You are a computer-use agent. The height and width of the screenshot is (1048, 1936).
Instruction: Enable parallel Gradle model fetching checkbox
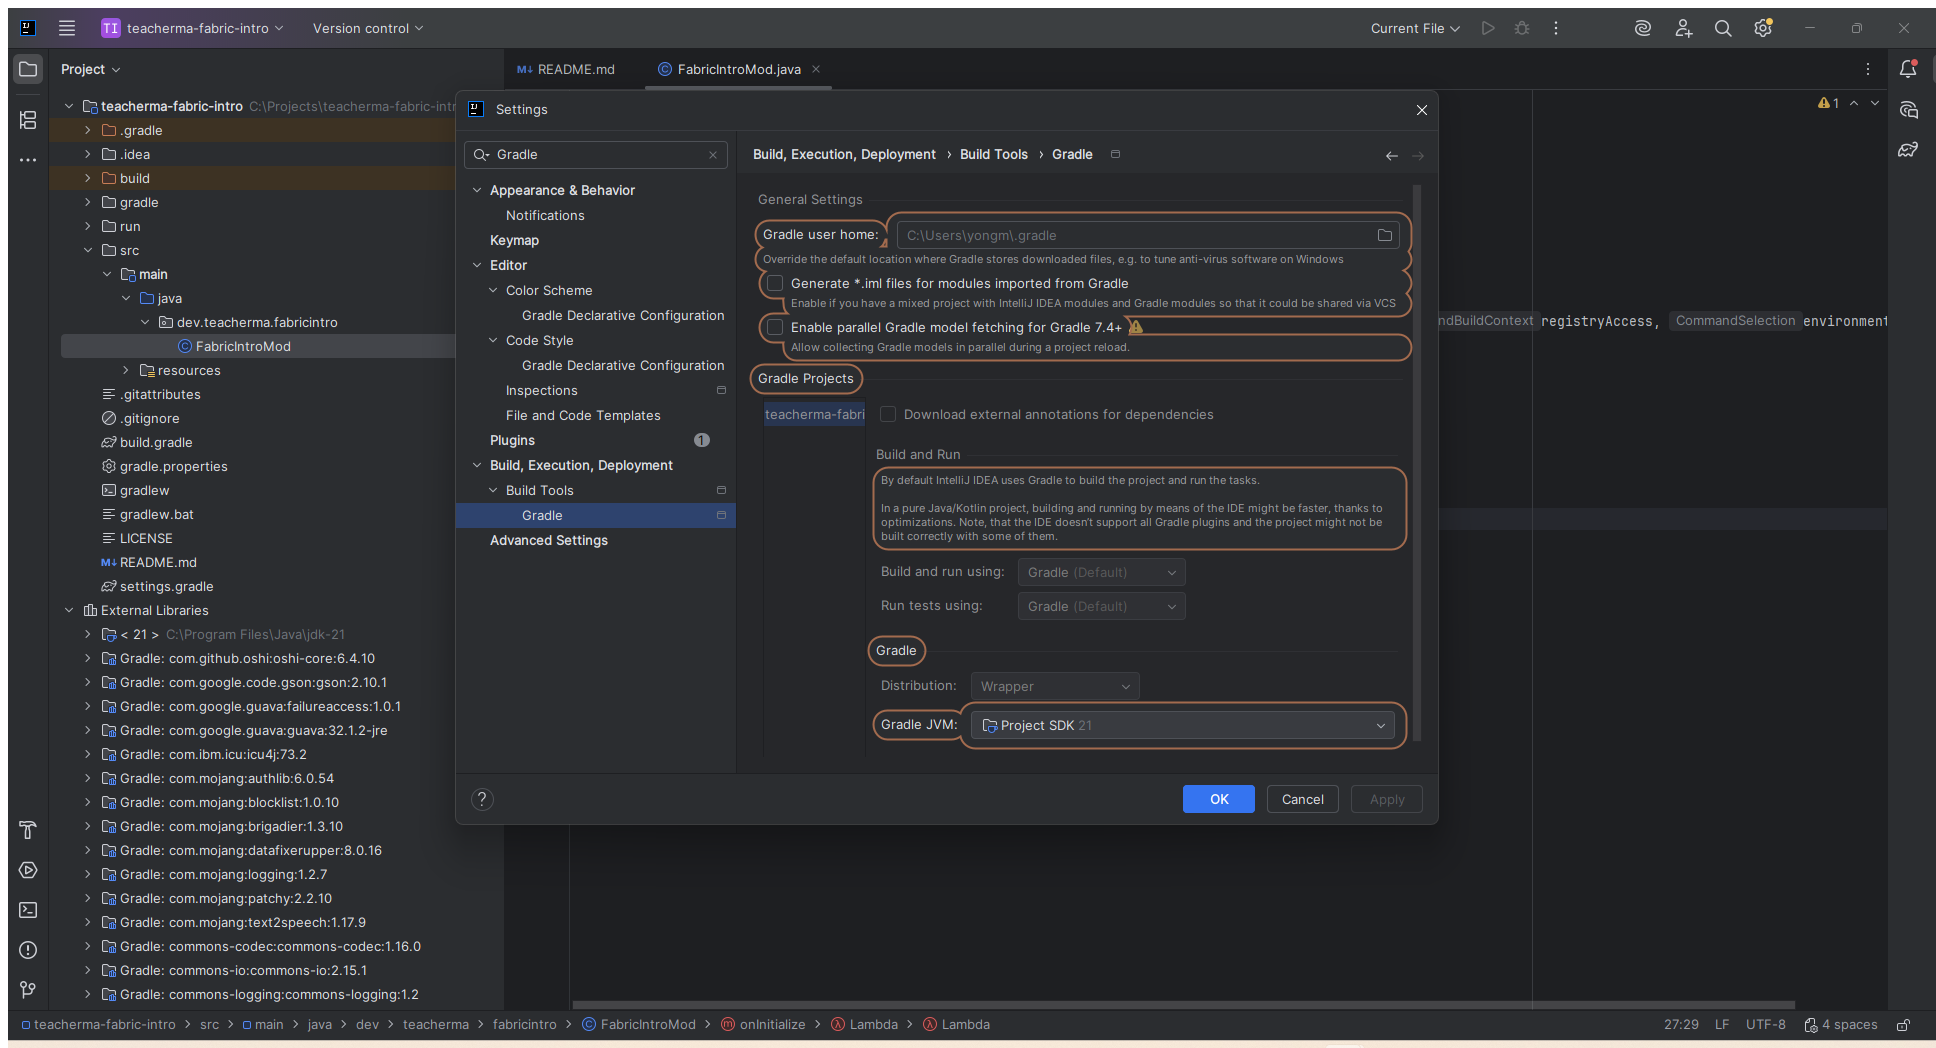click(x=775, y=327)
